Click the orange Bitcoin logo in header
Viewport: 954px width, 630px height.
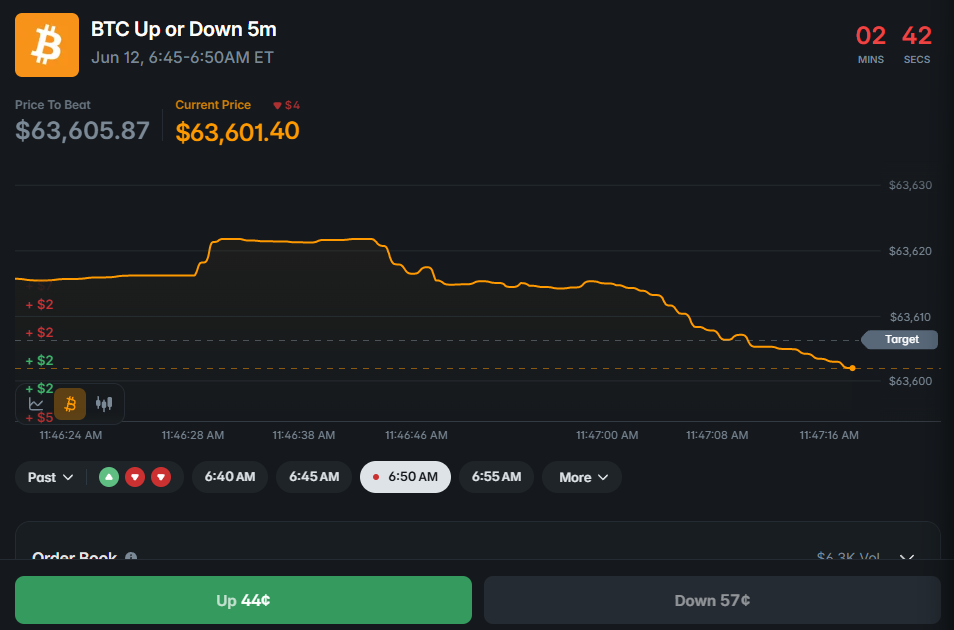click(47, 45)
